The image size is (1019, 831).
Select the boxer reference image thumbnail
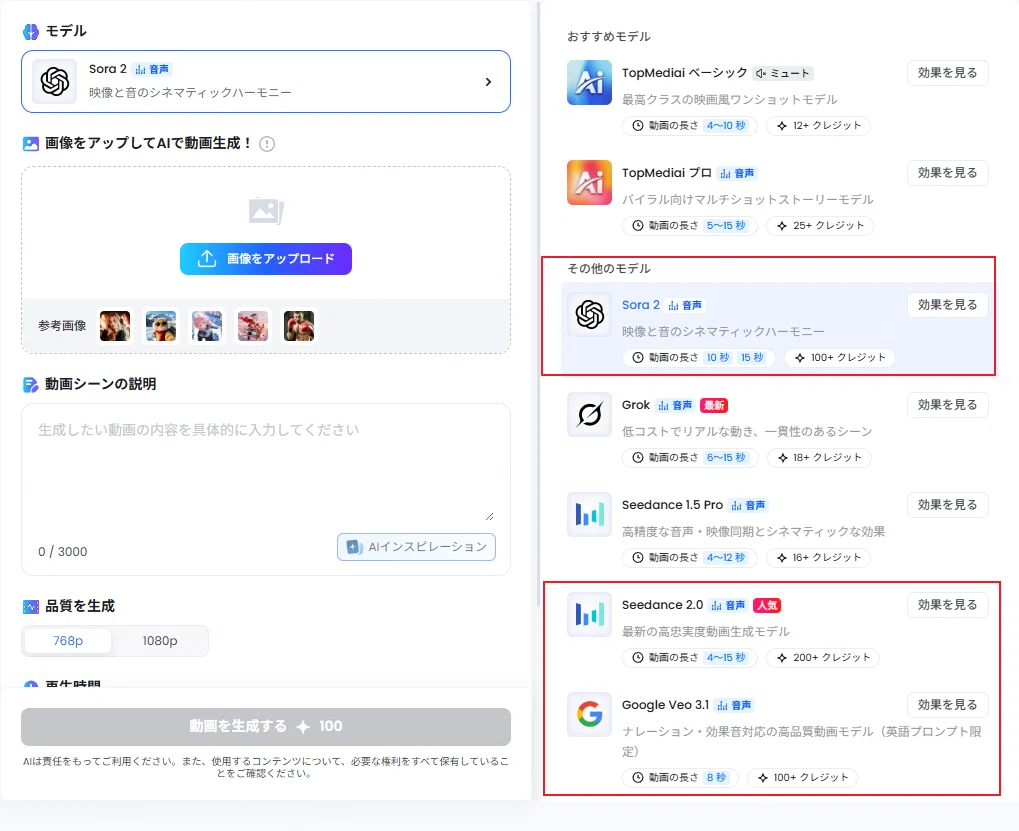(300, 326)
